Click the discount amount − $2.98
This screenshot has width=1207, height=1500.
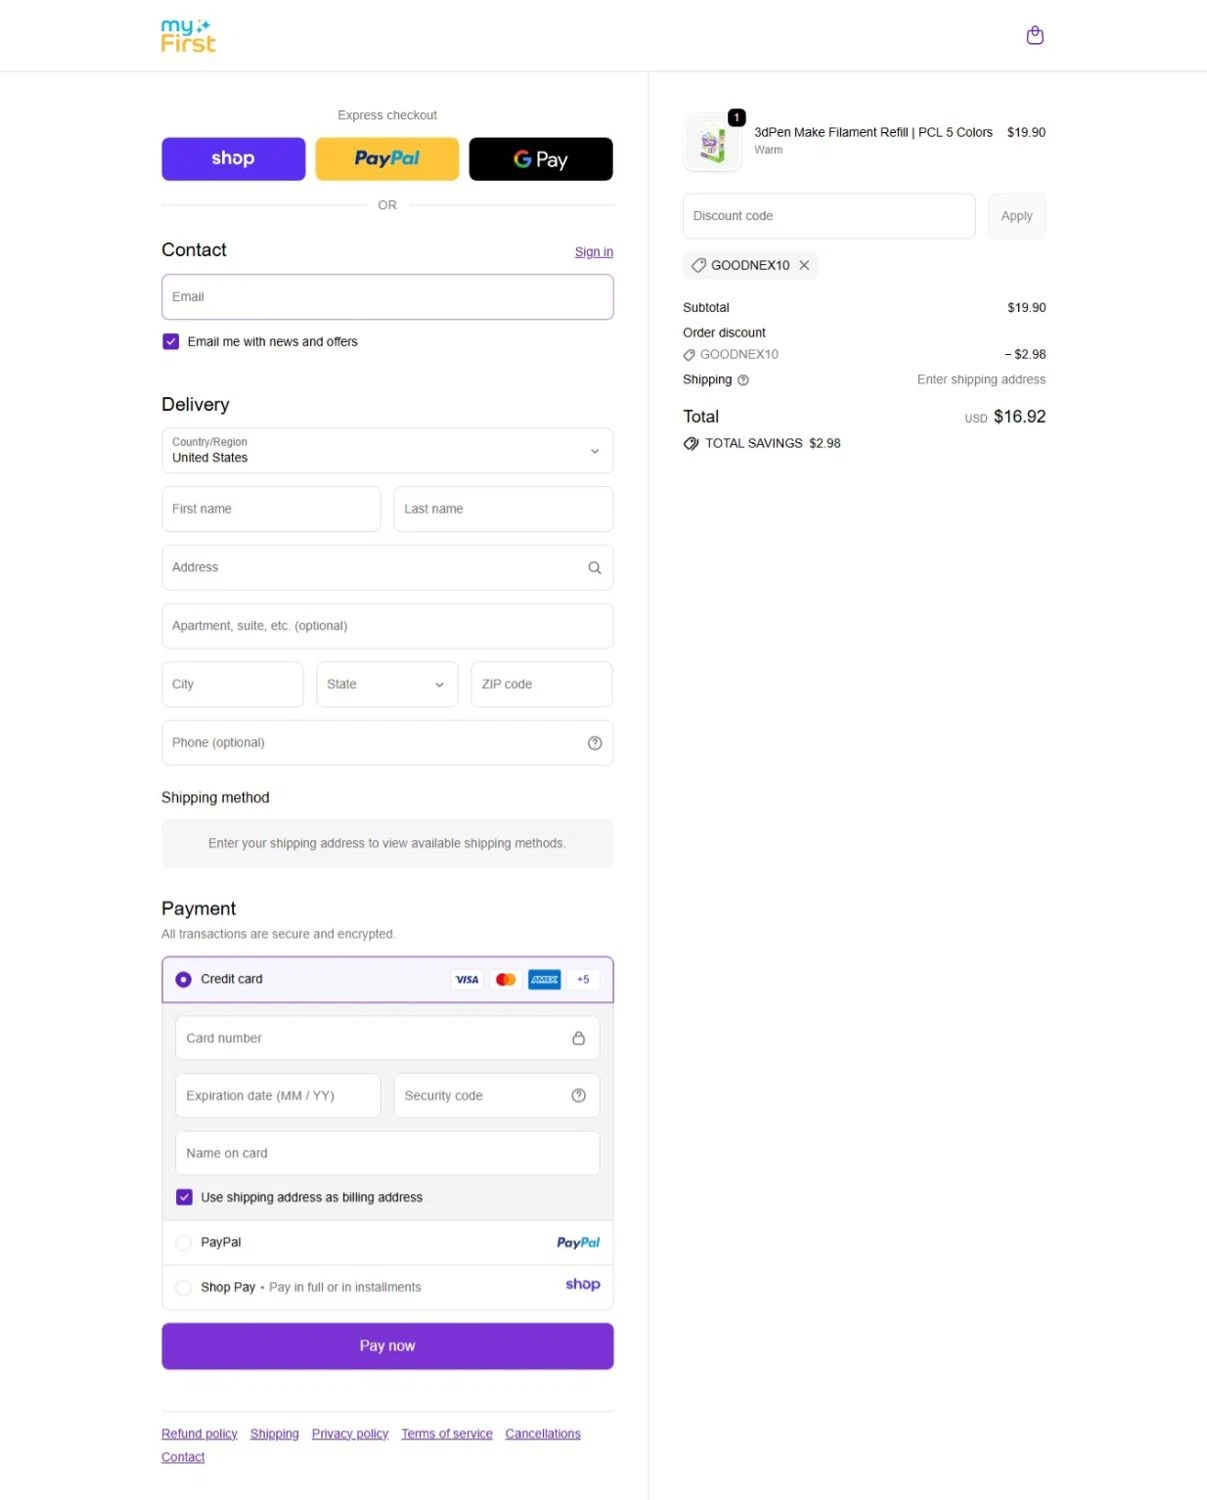point(1025,355)
